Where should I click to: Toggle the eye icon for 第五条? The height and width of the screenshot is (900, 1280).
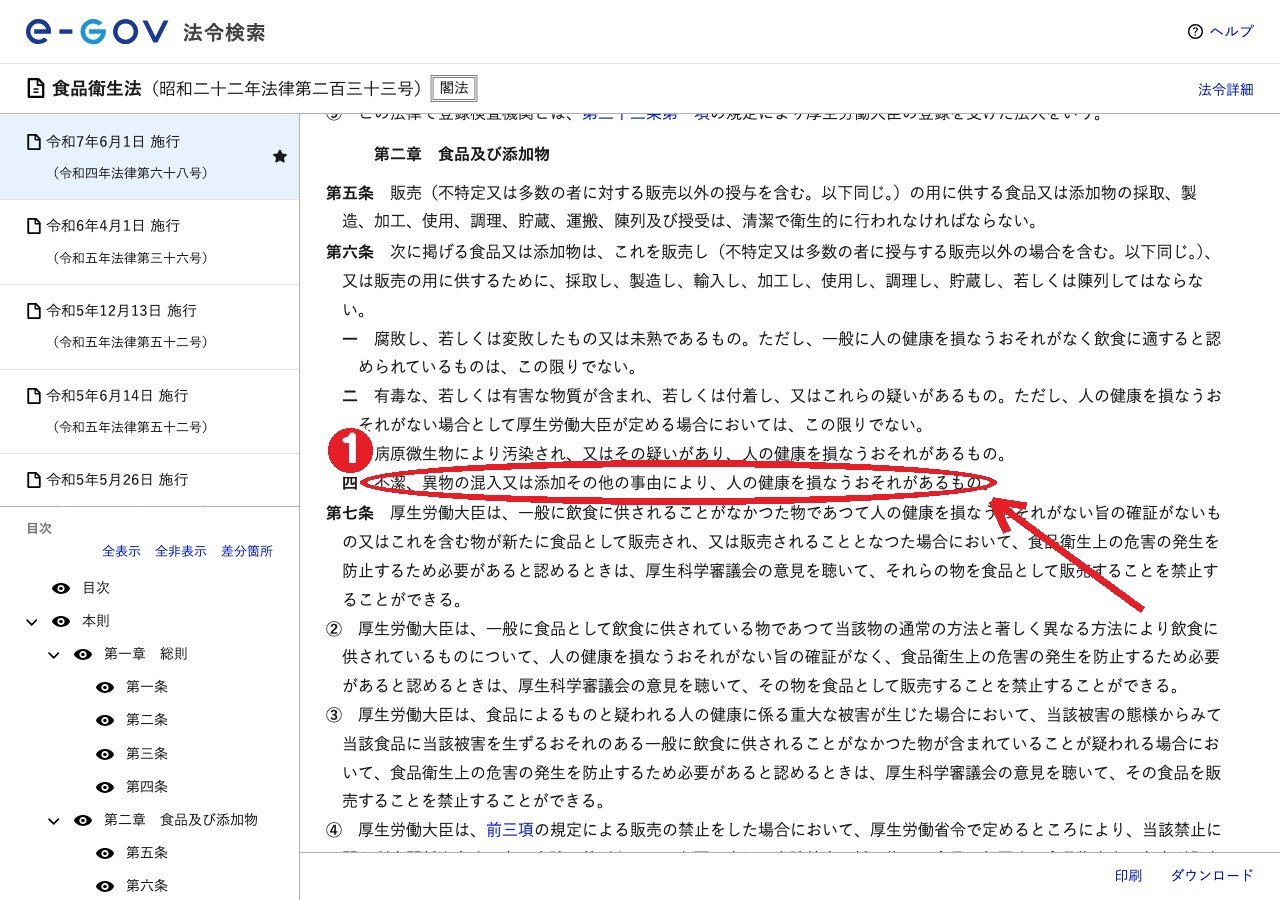105,853
